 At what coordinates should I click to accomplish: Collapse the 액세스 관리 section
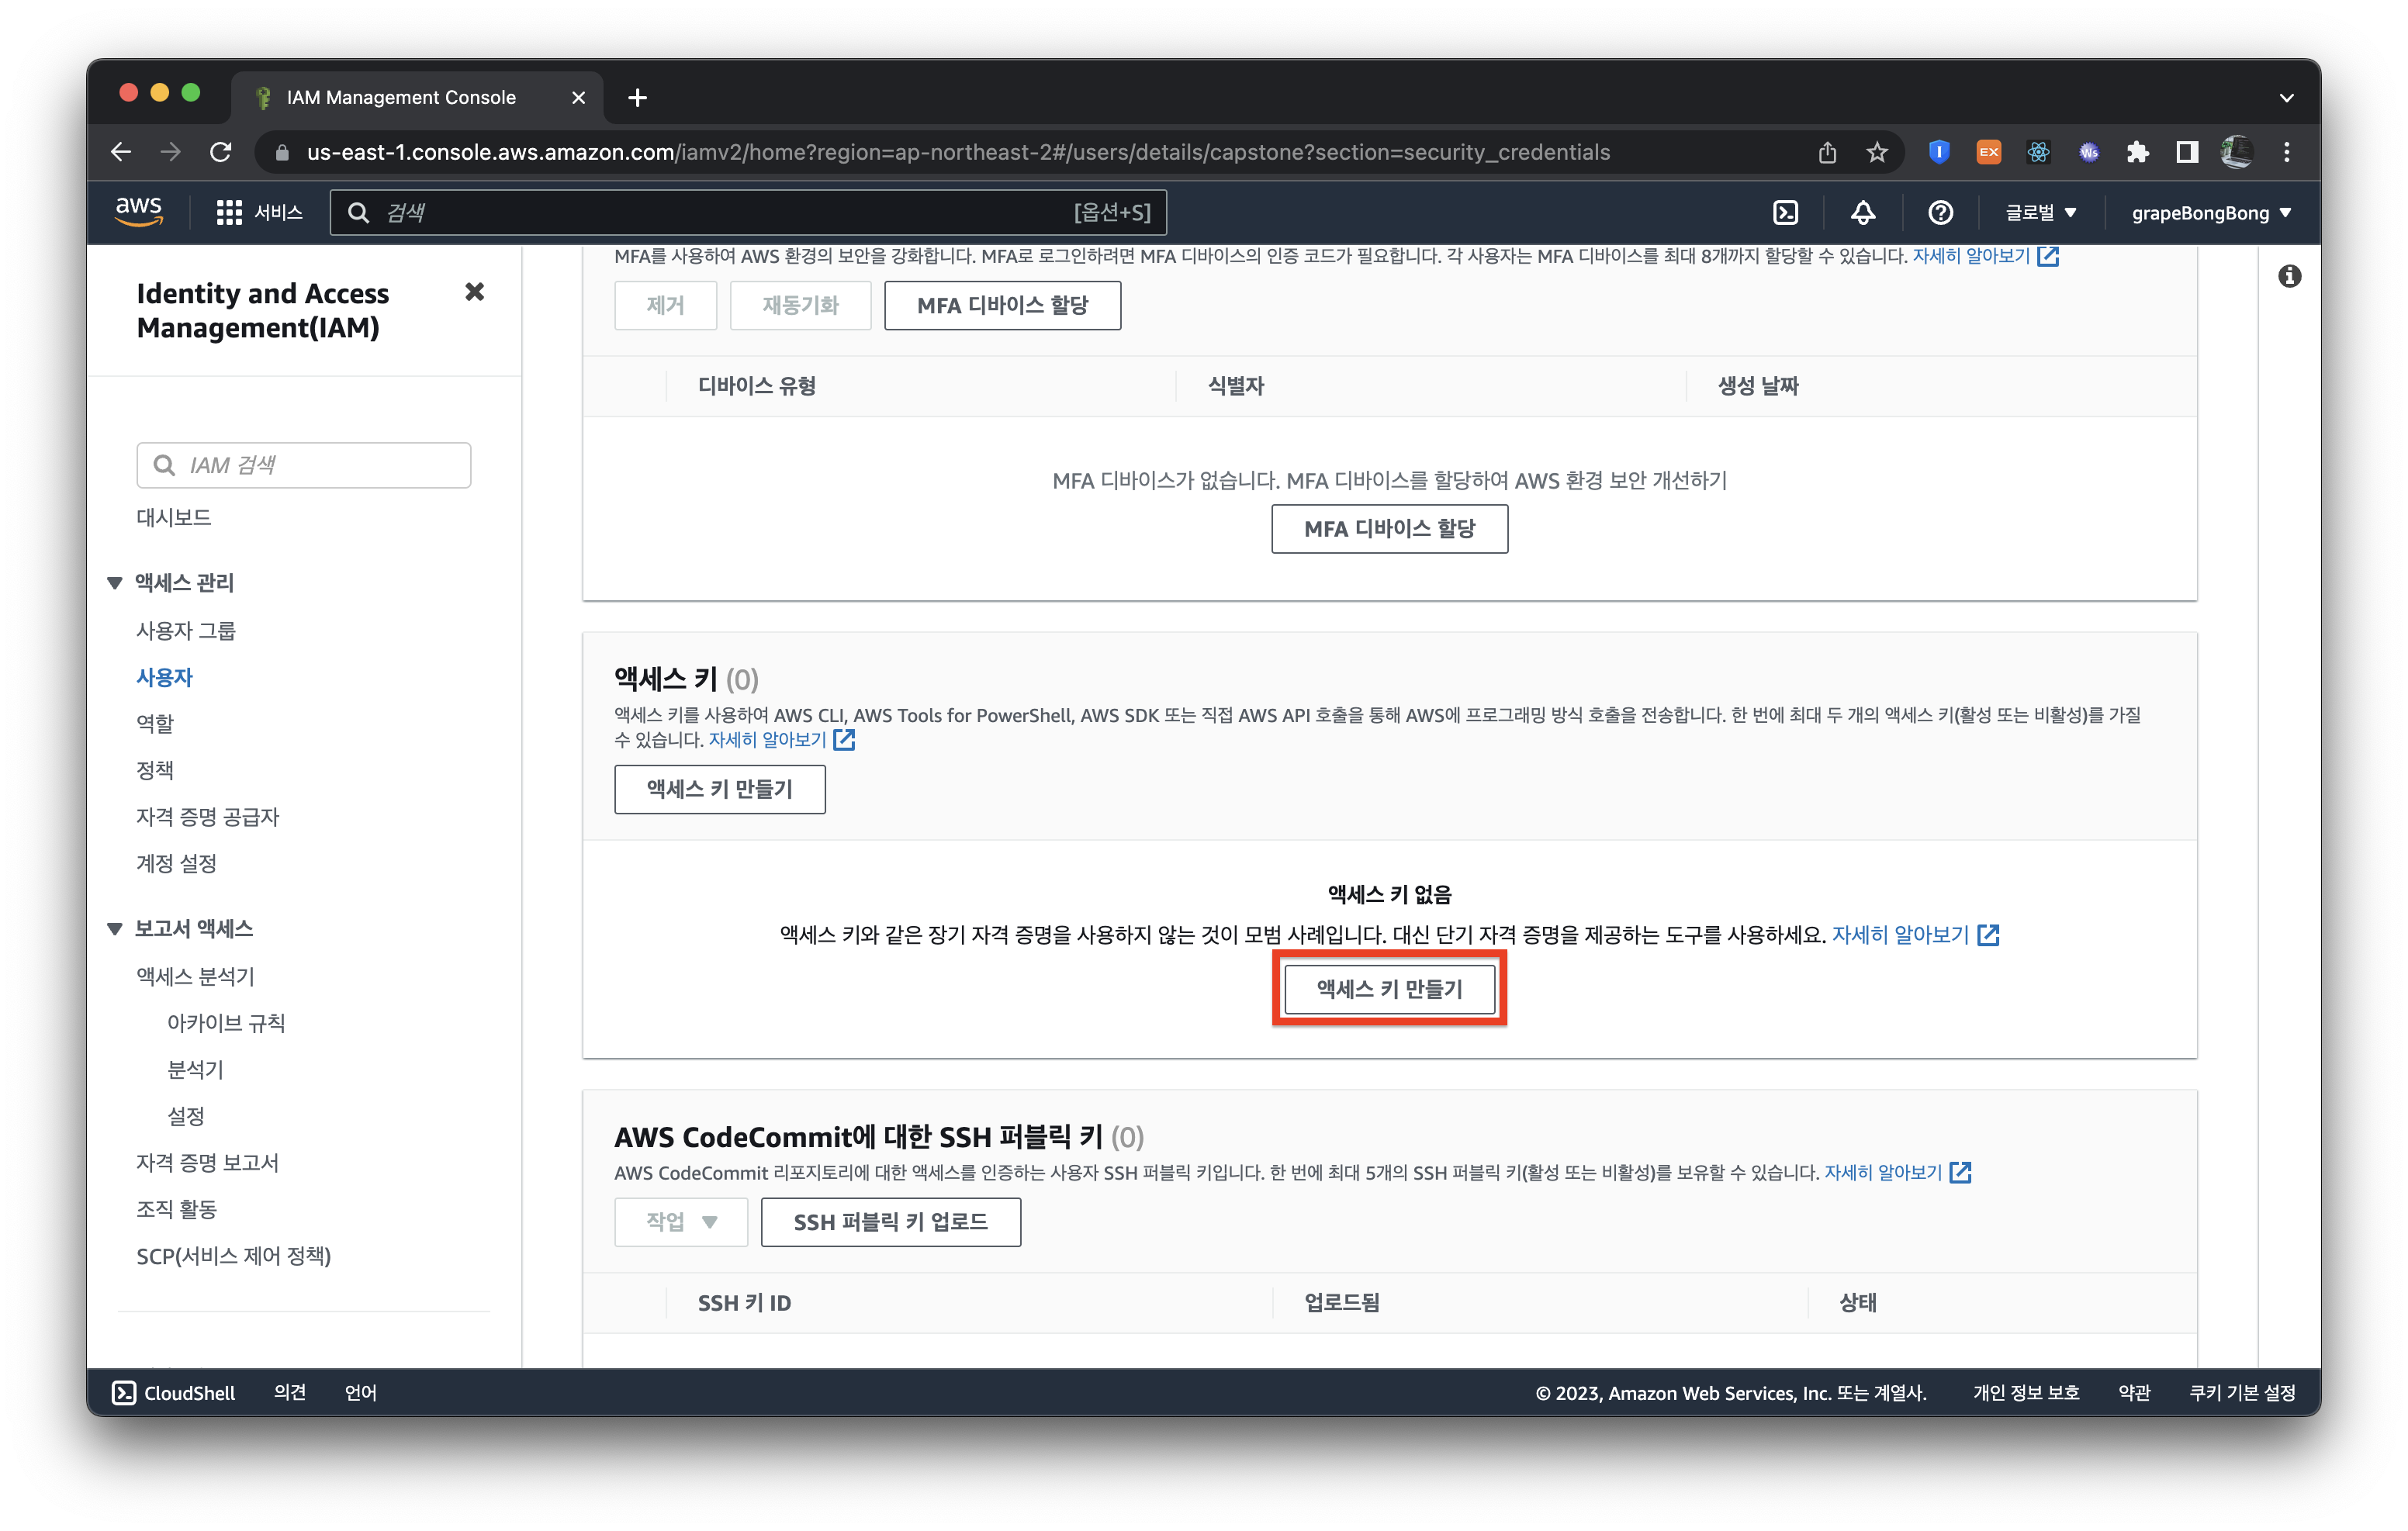115,582
